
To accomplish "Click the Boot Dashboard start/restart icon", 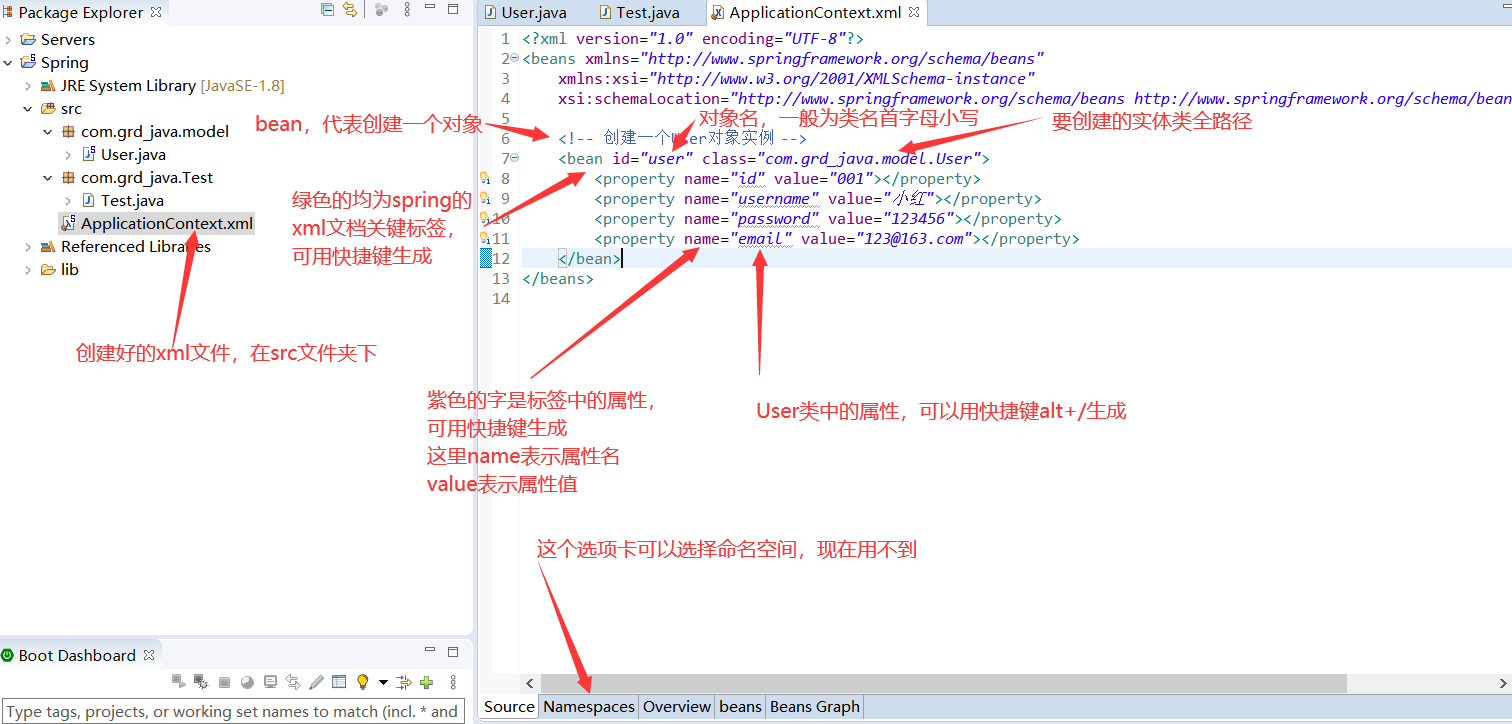I will [x=178, y=682].
